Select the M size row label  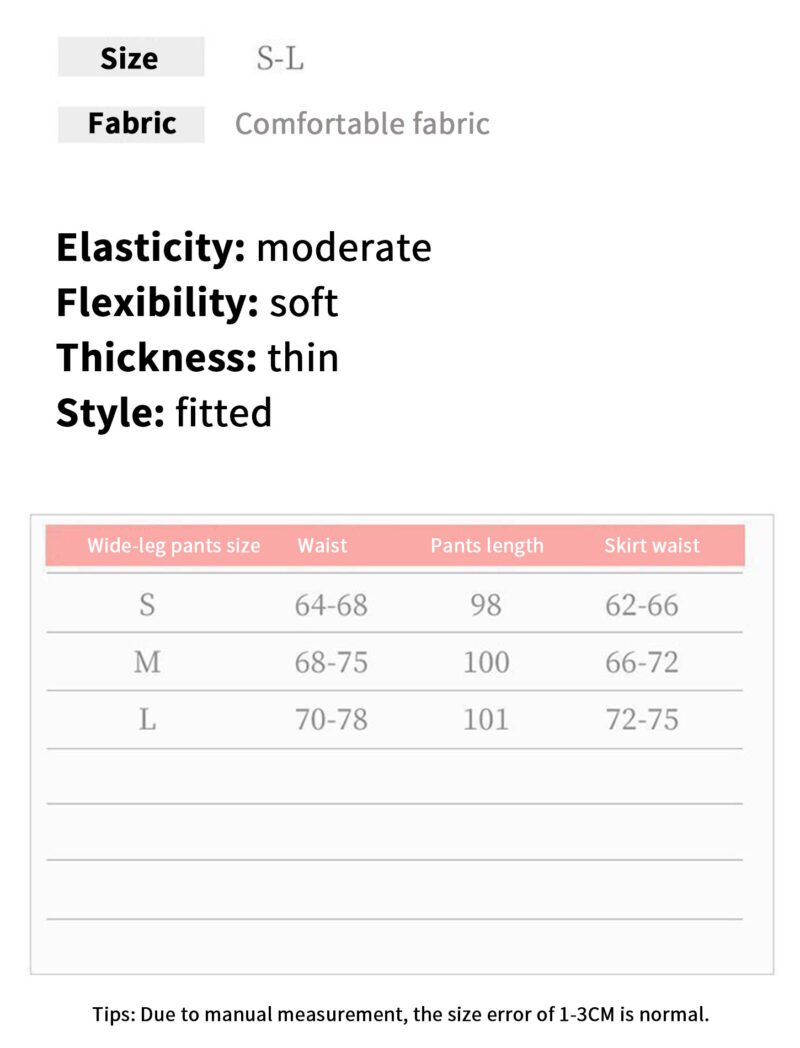click(x=147, y=662)
